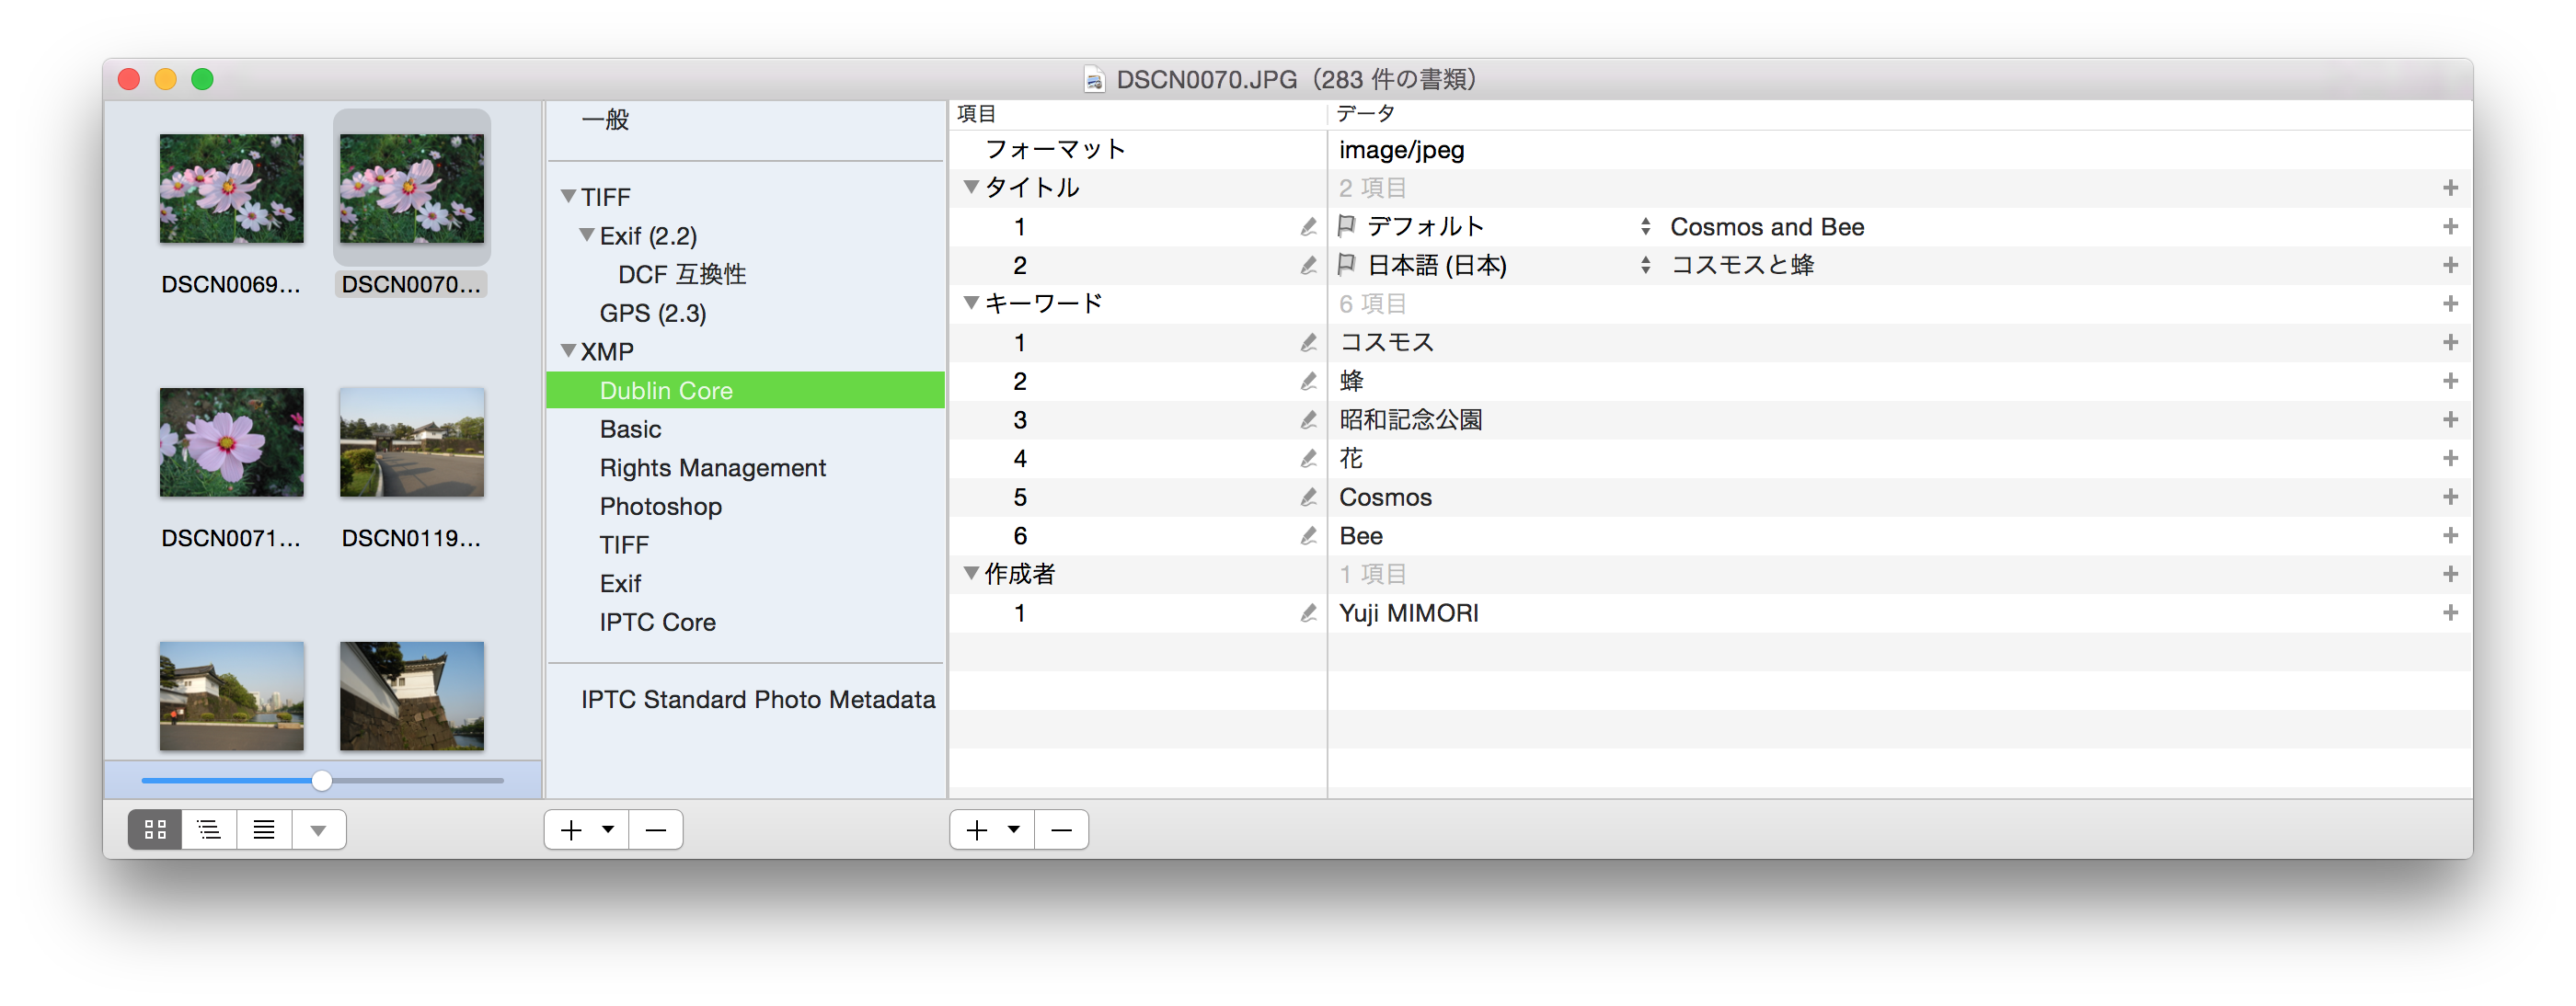Click pencil edit icon for title row 1

pos(1308,227)
